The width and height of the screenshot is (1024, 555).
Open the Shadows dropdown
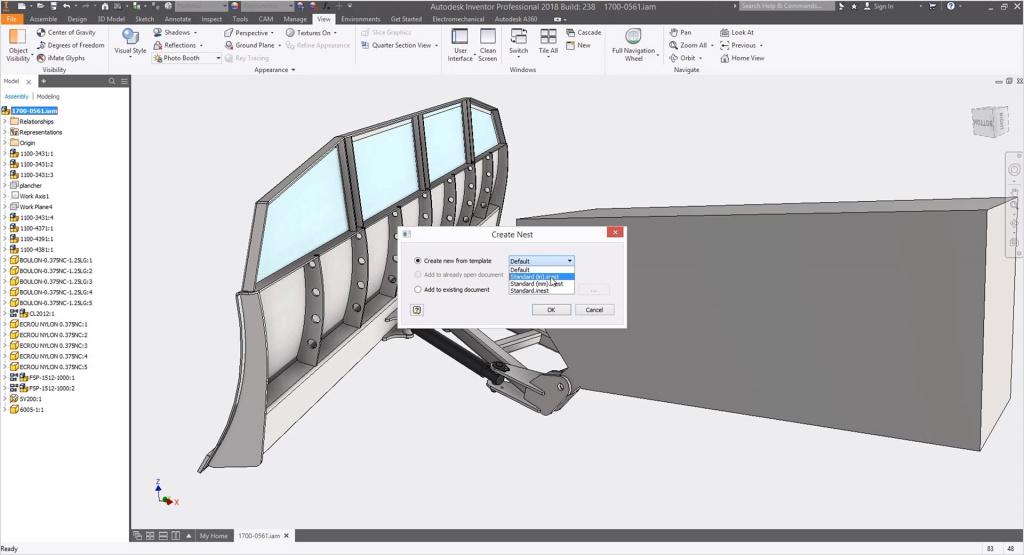195,32
